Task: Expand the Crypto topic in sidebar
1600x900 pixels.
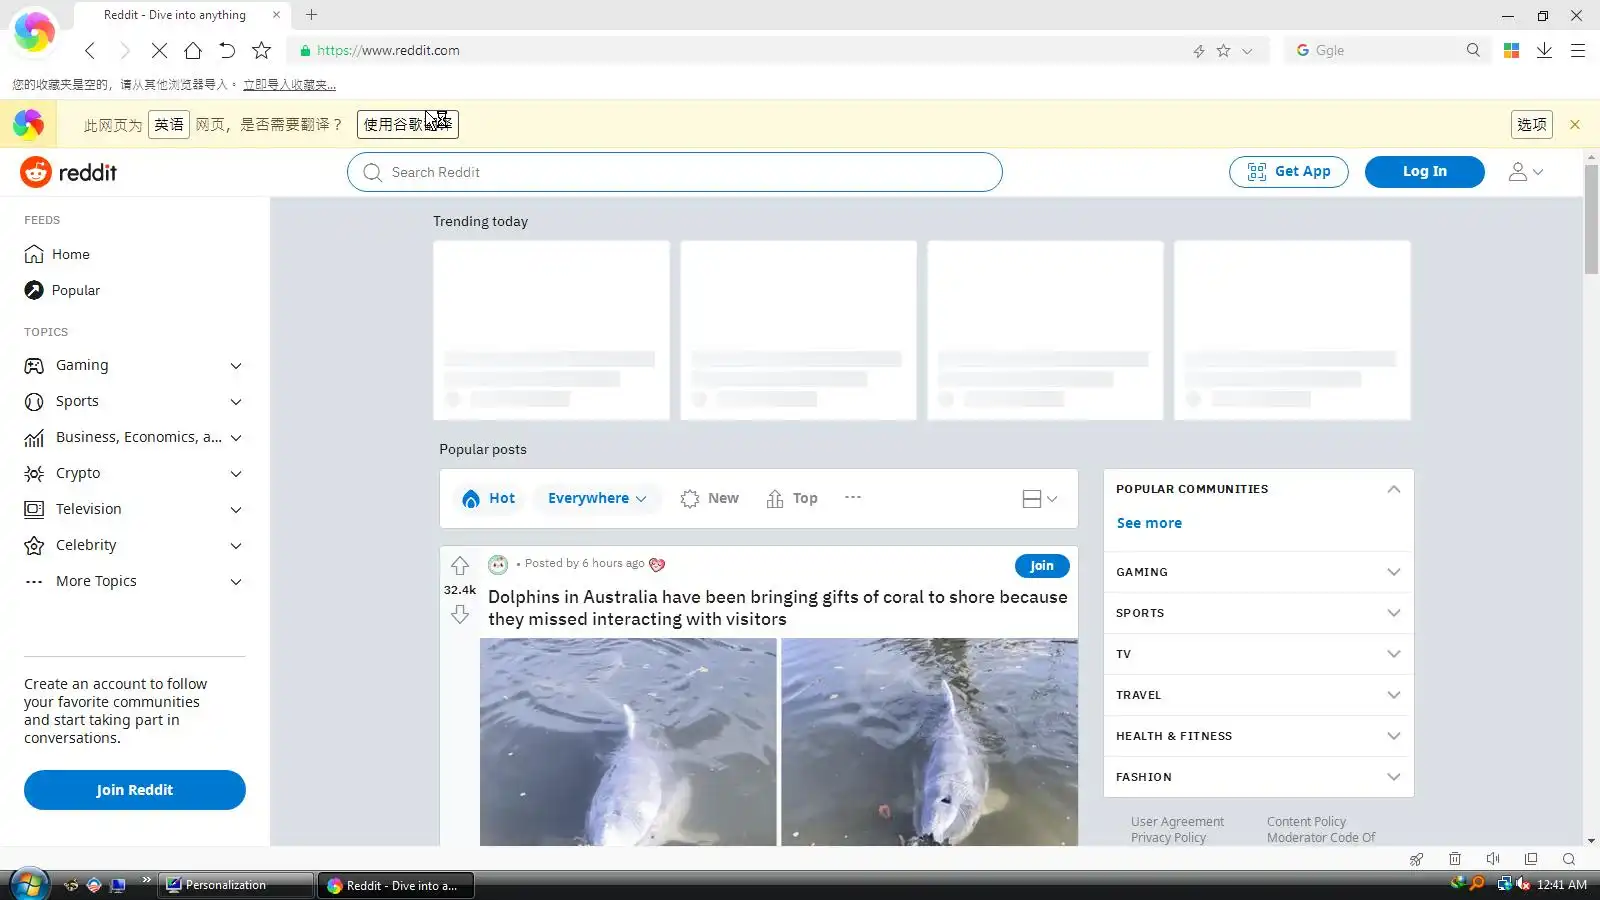Action: click(236, 474)
